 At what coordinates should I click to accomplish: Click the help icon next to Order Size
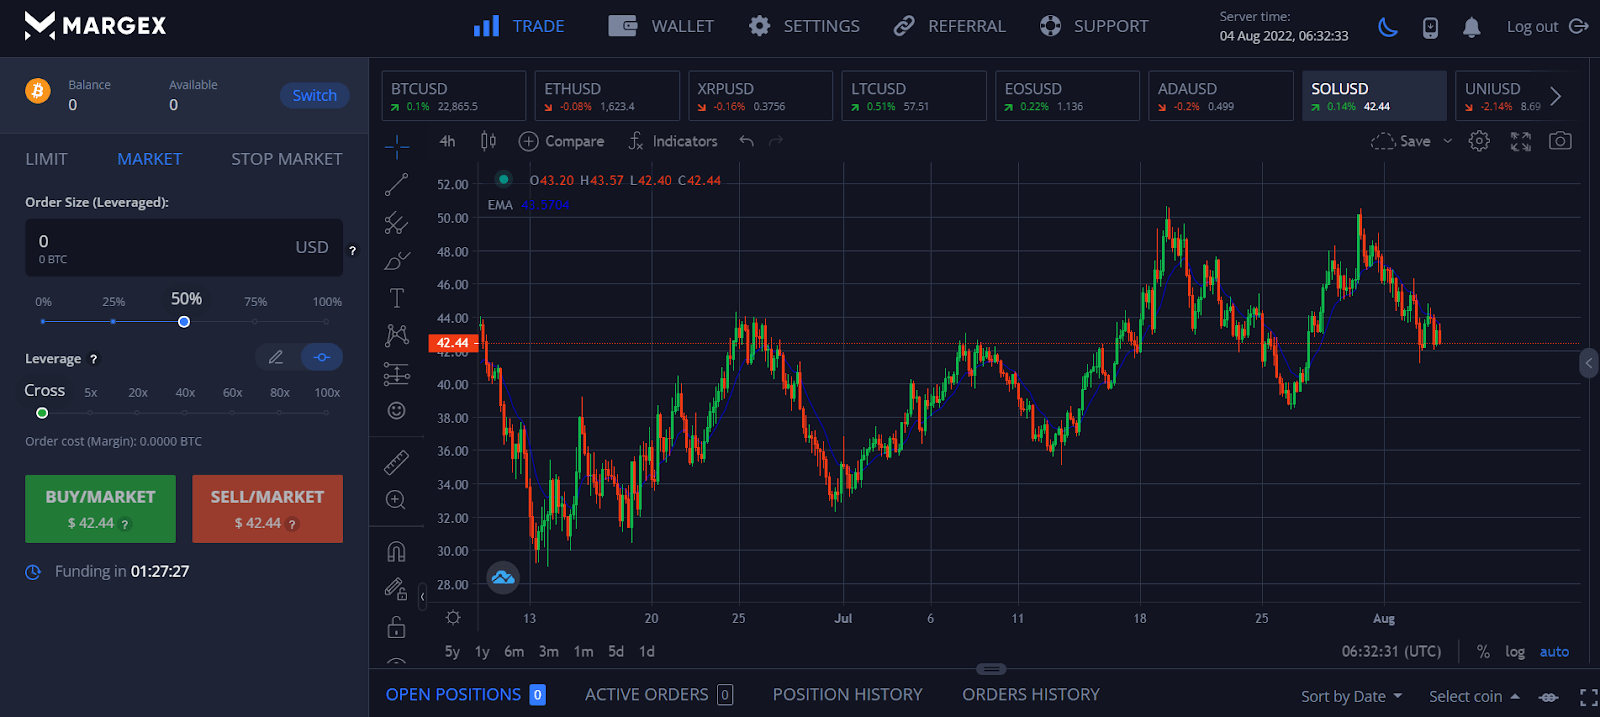click(352, 250)
